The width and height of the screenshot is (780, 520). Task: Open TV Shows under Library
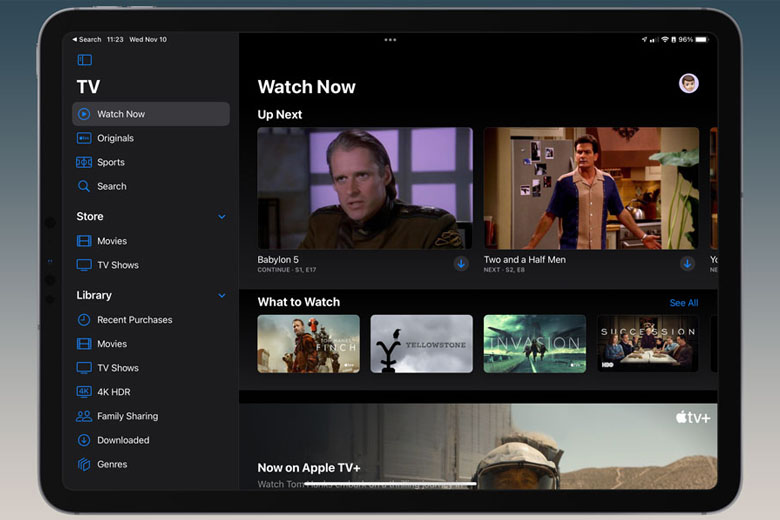pyautogui.click(x=151, y=368)
